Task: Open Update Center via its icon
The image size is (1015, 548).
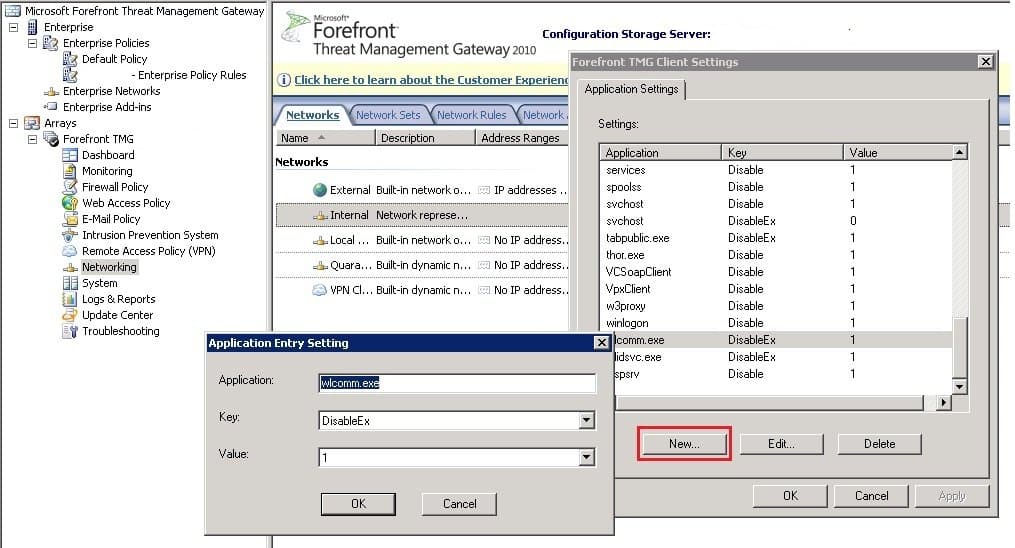Action: point(70,315)
